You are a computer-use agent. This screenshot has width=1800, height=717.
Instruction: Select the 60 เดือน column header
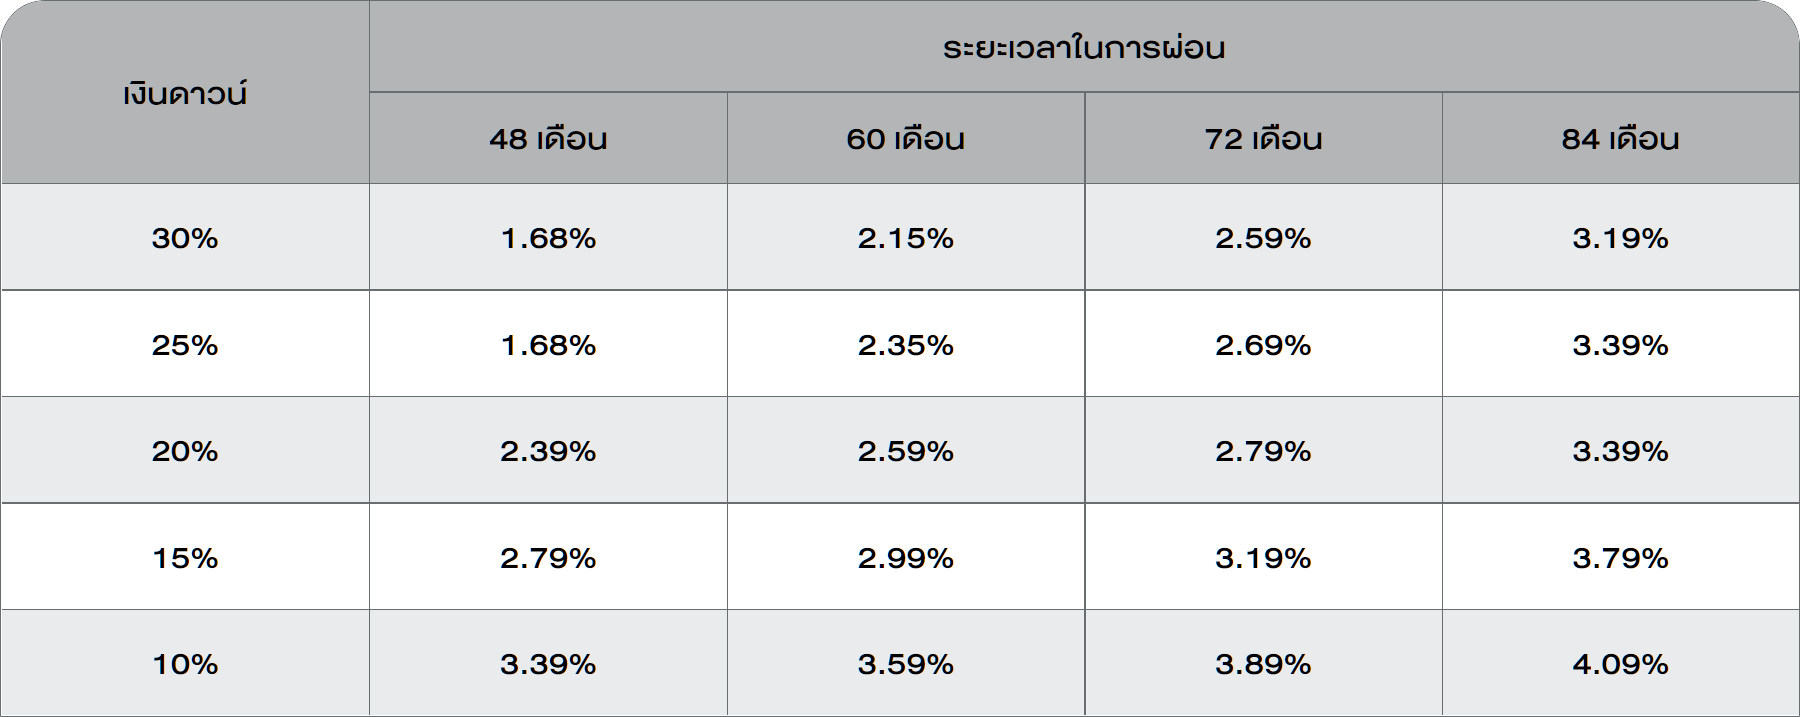pos(905,139)
